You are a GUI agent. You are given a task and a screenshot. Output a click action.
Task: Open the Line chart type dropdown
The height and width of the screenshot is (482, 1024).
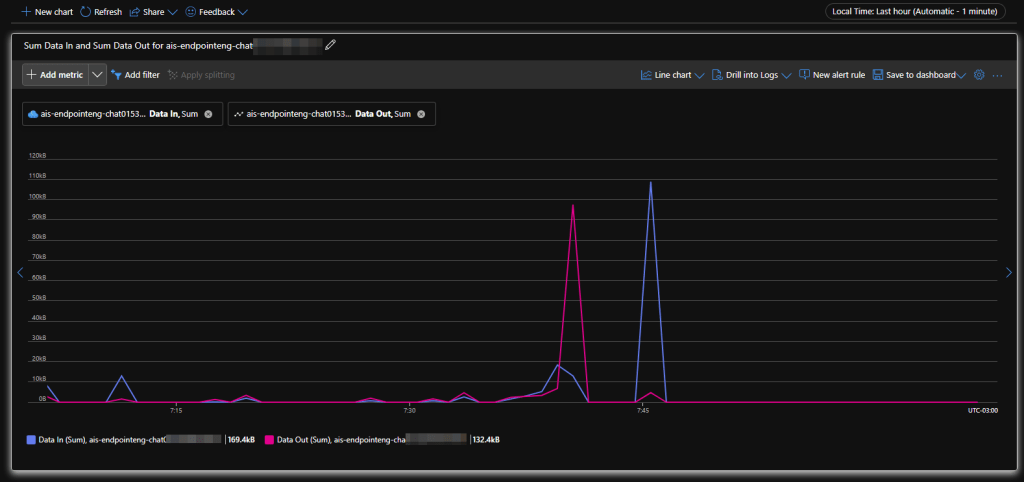tap(672, 75)
